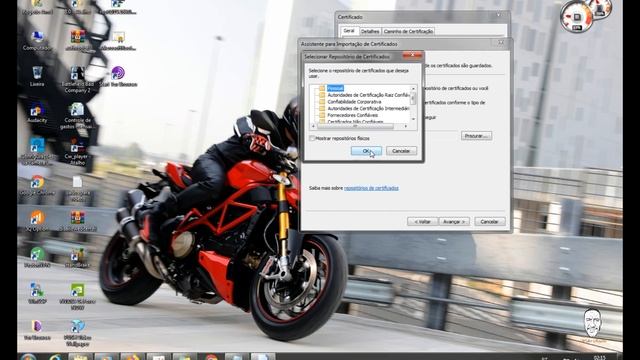
Task: Click the store list's vertical scrollbar up arrow
Action: [x=413, y=89]
